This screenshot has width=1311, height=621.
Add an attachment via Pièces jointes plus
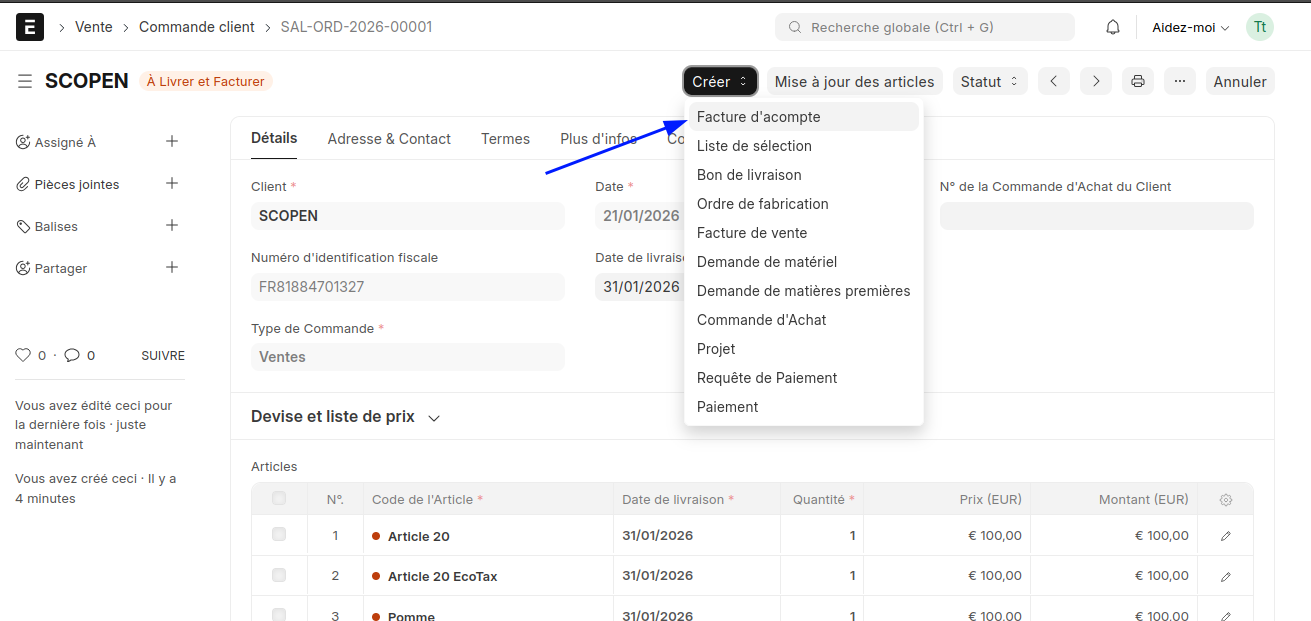[172, 184]
